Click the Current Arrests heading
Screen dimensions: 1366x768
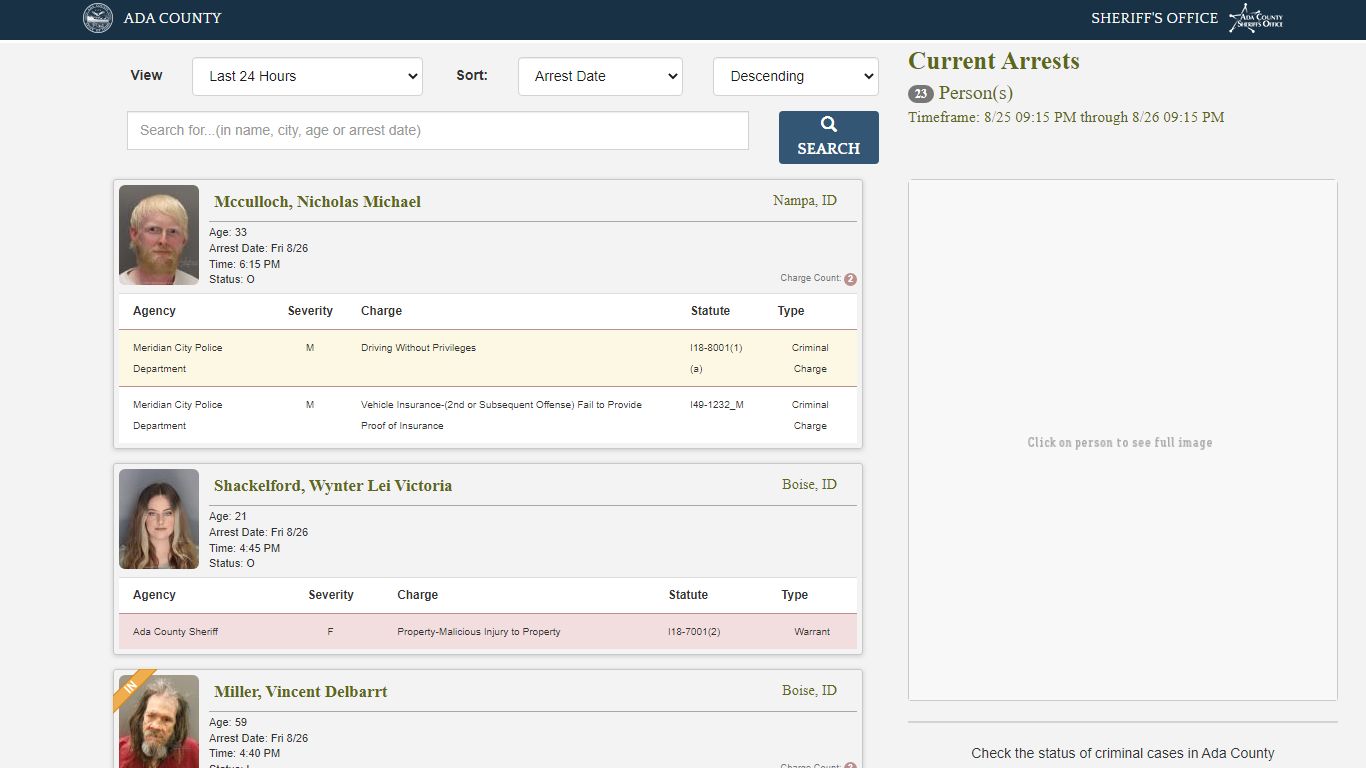(x=994, y=61)
